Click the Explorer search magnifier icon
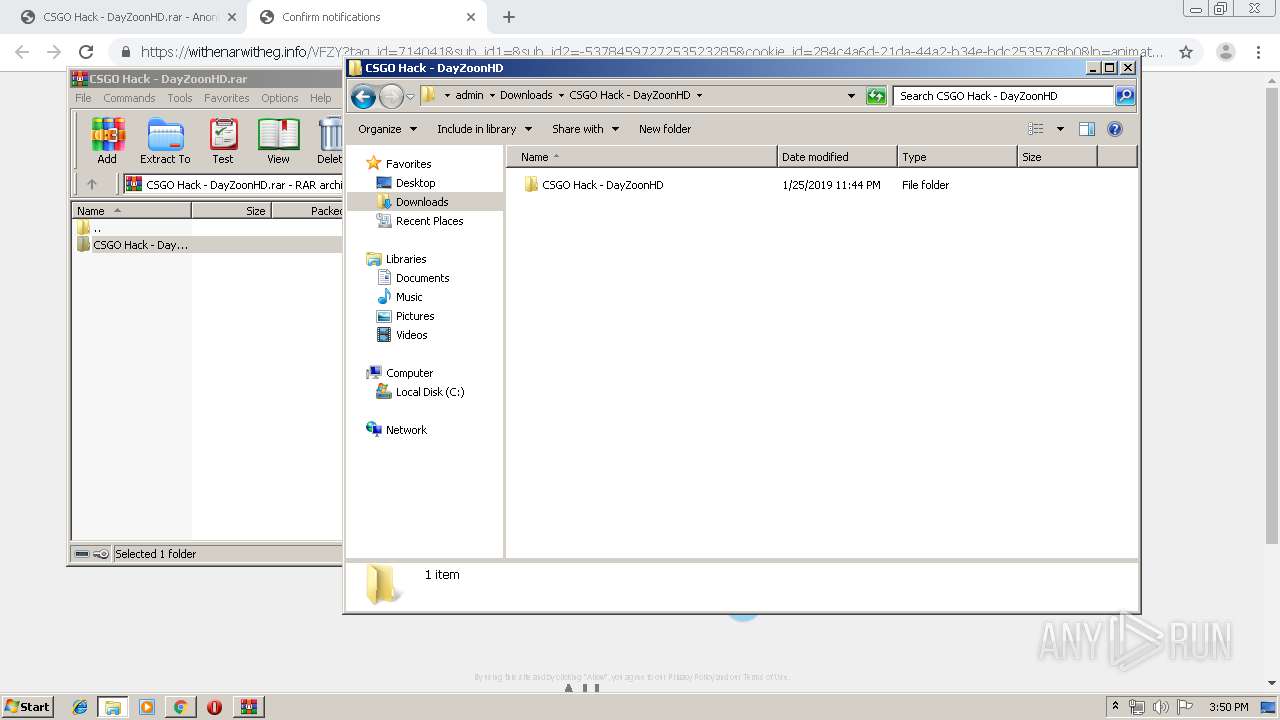Viewport: 1280px width, 720px height. point(1125,96)
